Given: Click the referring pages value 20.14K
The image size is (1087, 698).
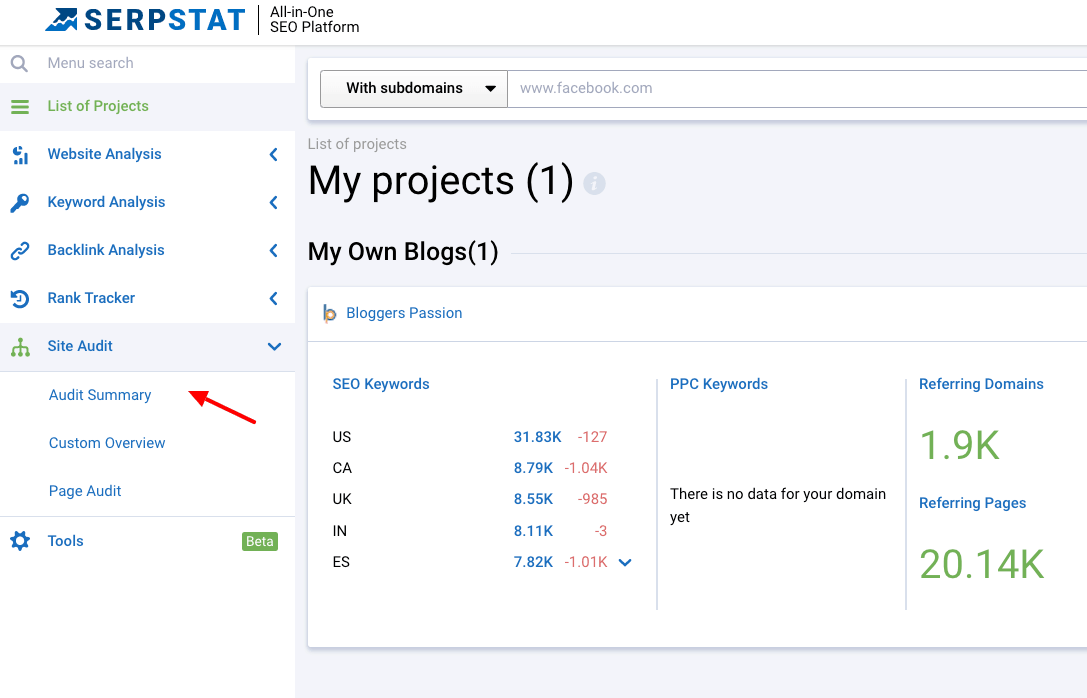Looking at the screenshot, I should (x=982, y=564).
